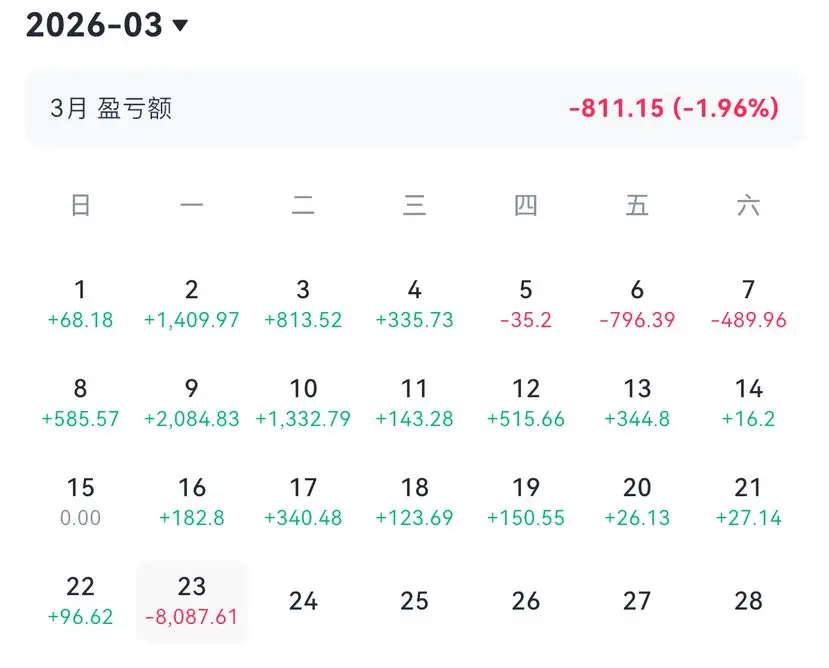Choose date 28 in the calendar
Screen dimensions: 829x668
point(749,601)
